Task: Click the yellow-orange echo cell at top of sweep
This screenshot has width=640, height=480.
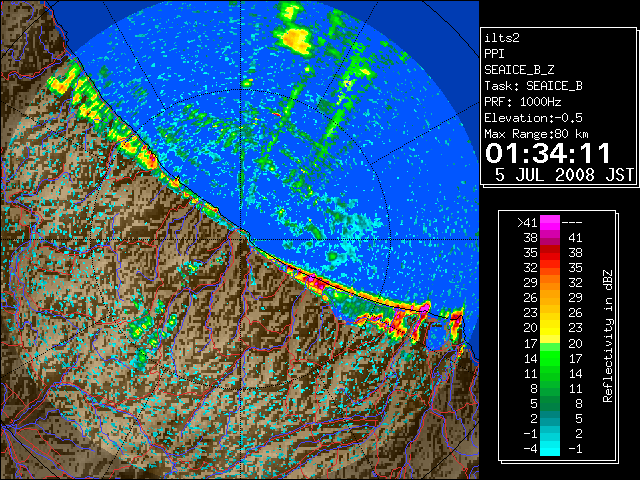Action: click(x=295, y=40)
